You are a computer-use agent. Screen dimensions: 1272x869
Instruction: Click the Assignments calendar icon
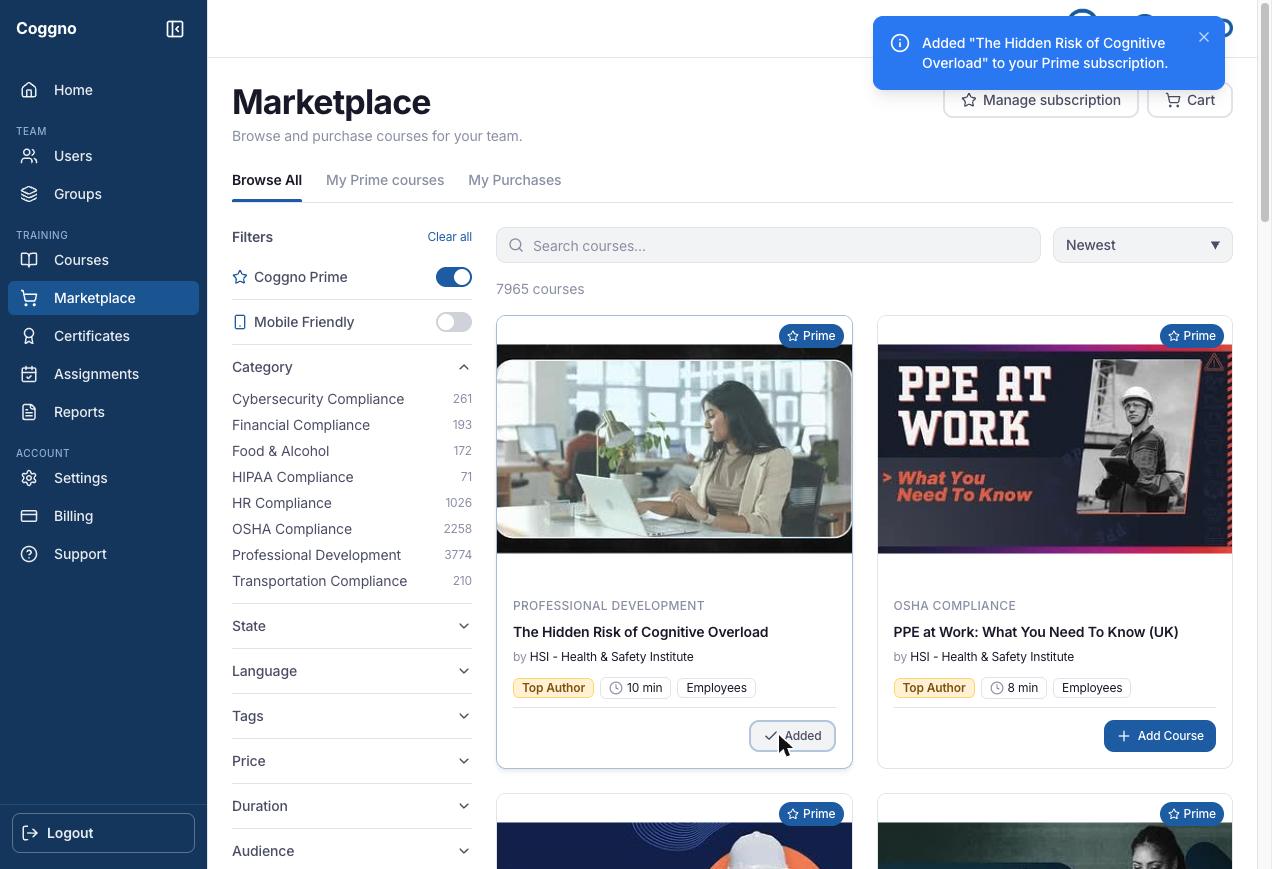[29, 374]
